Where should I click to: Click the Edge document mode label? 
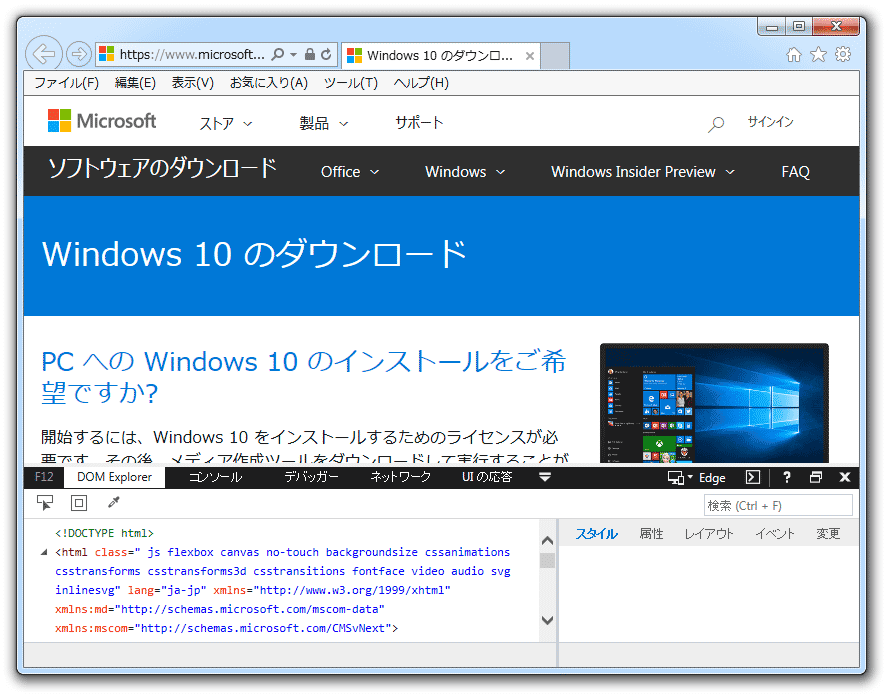(x=712, y=478)
